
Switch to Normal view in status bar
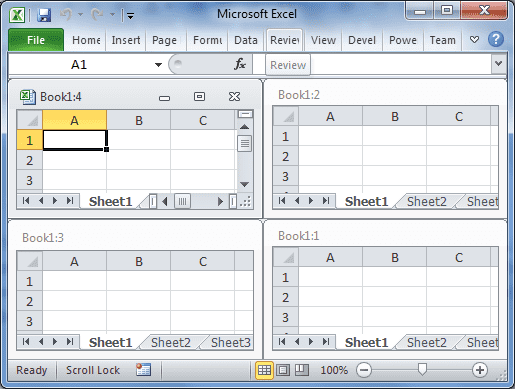pyautogui.click(x=264, y=370)
